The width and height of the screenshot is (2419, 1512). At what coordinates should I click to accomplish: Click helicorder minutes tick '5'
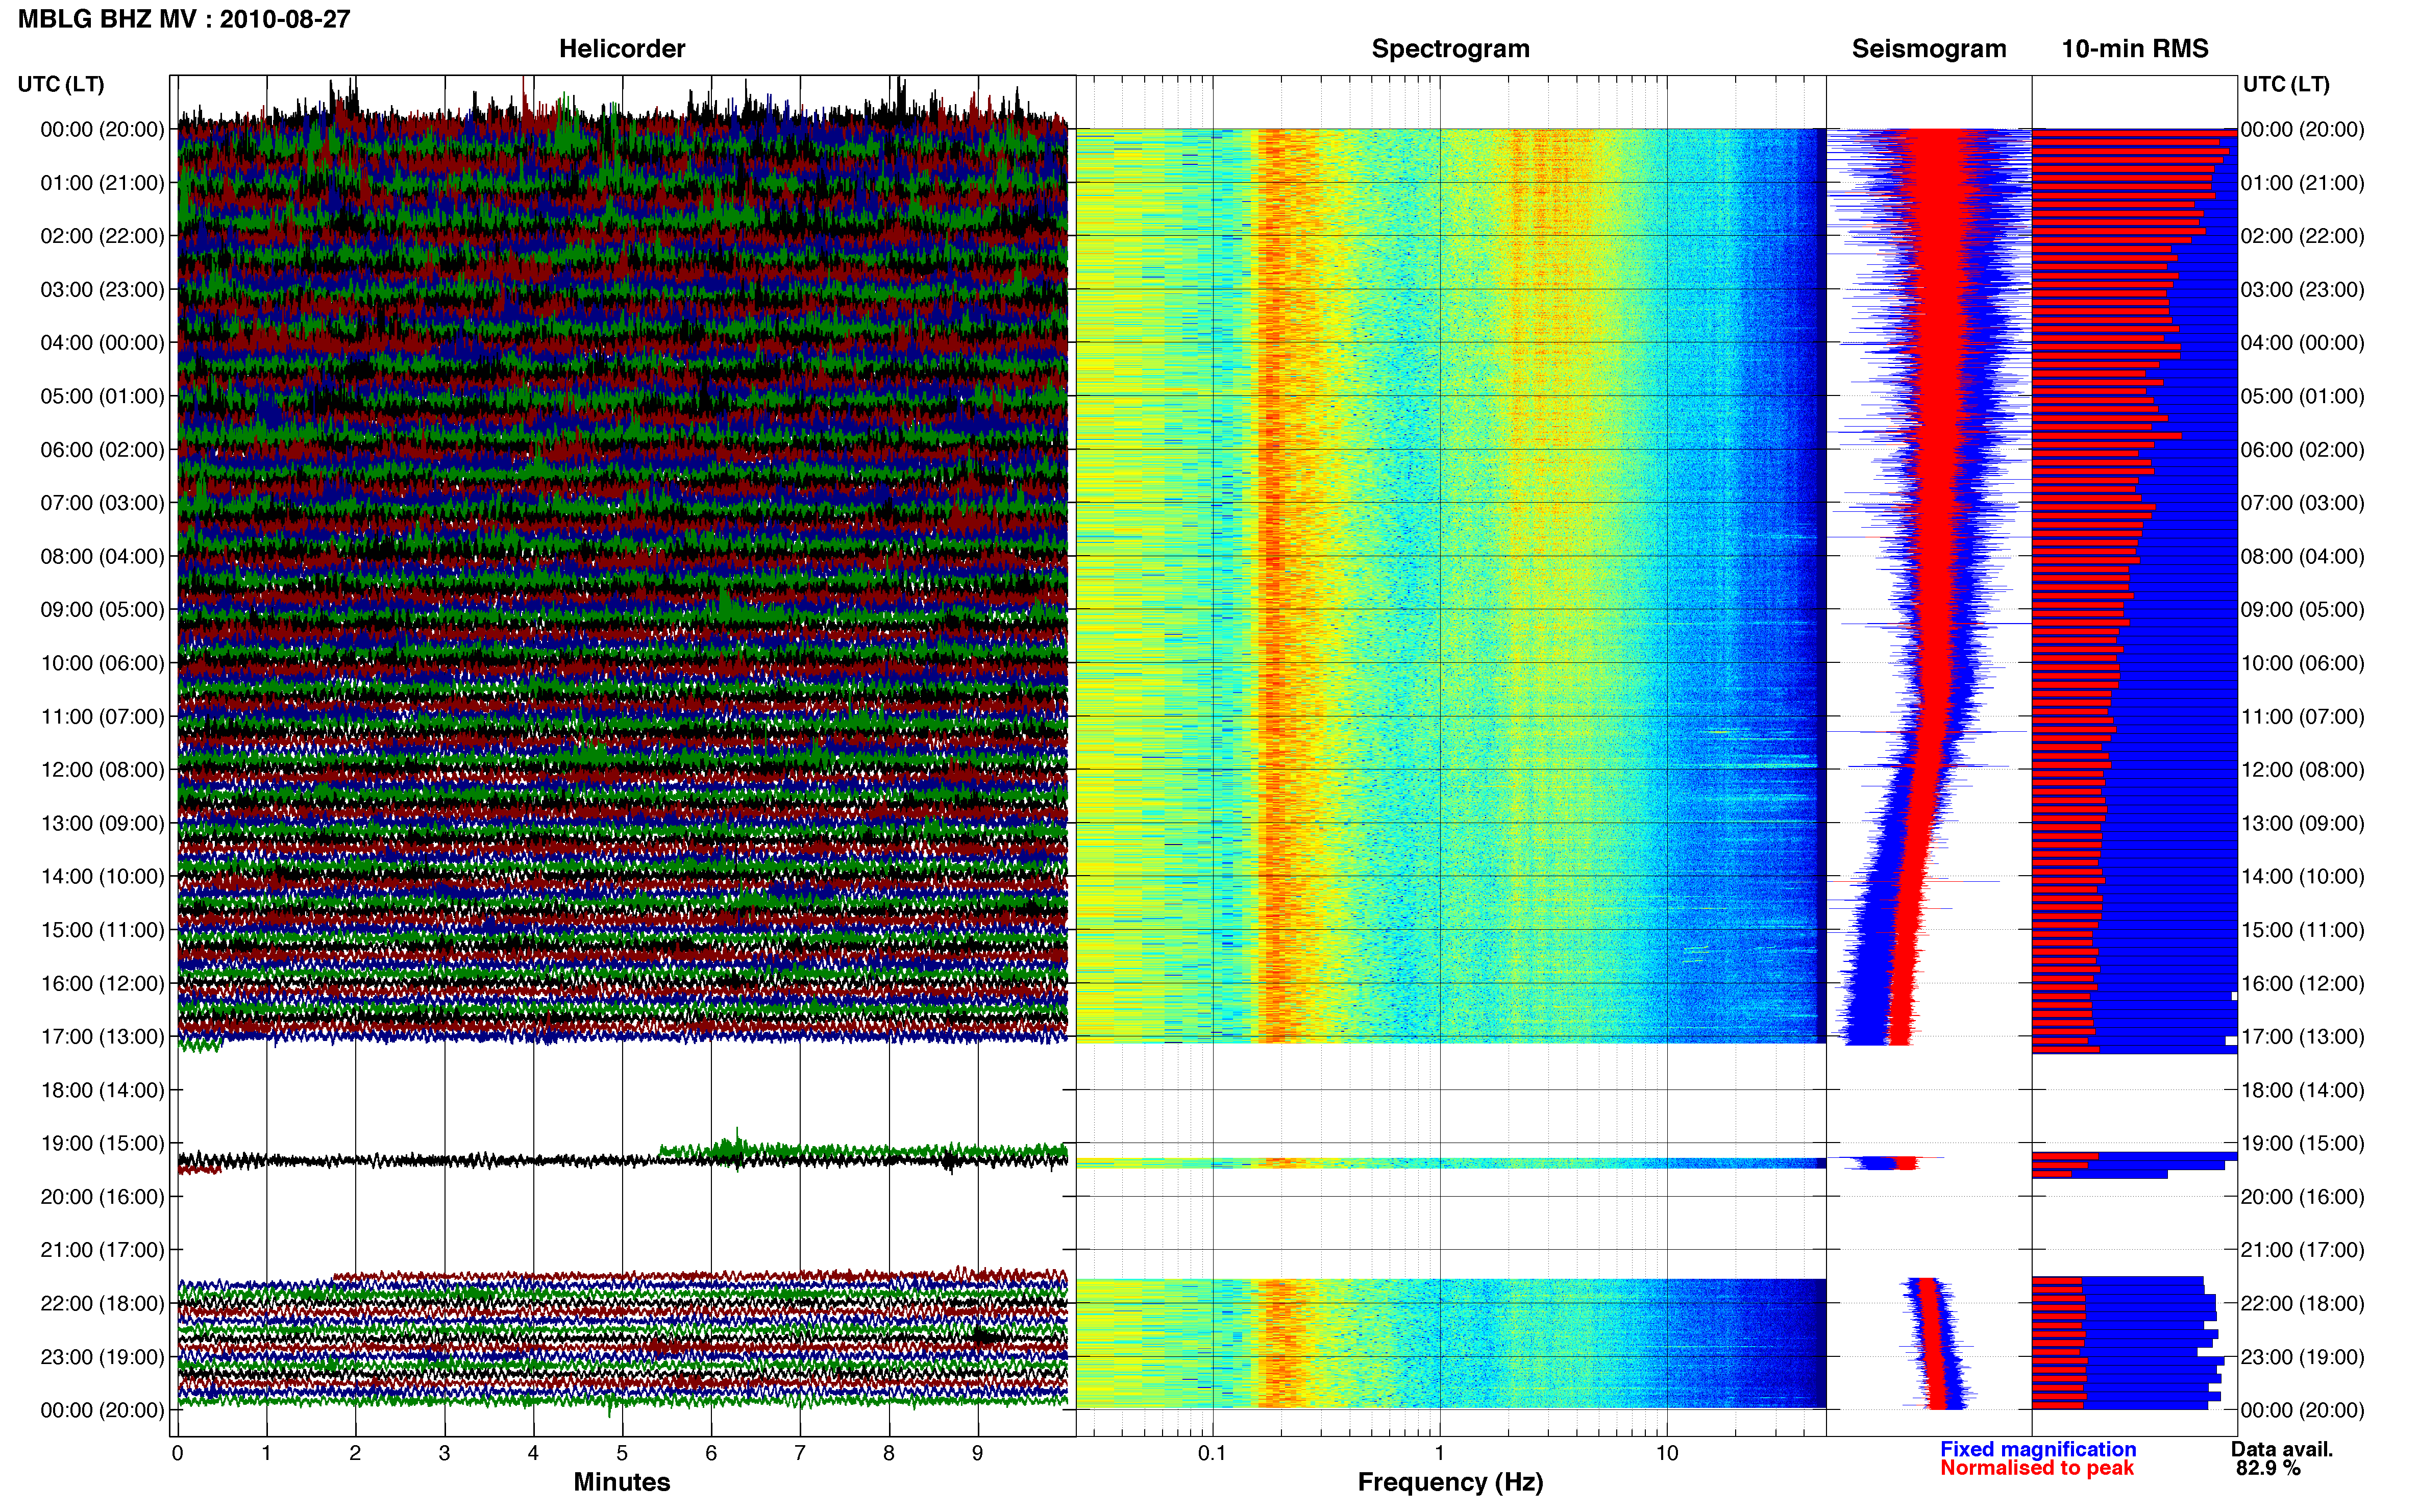coord(622,1454)
